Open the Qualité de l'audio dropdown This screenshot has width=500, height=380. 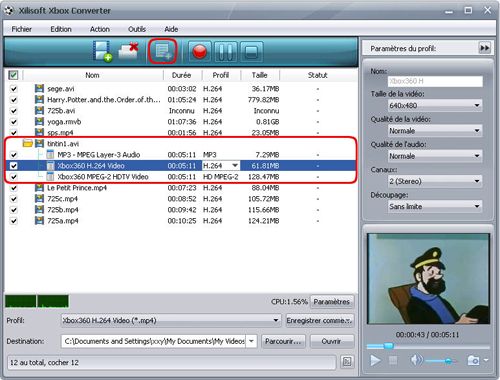coord(435,156)
